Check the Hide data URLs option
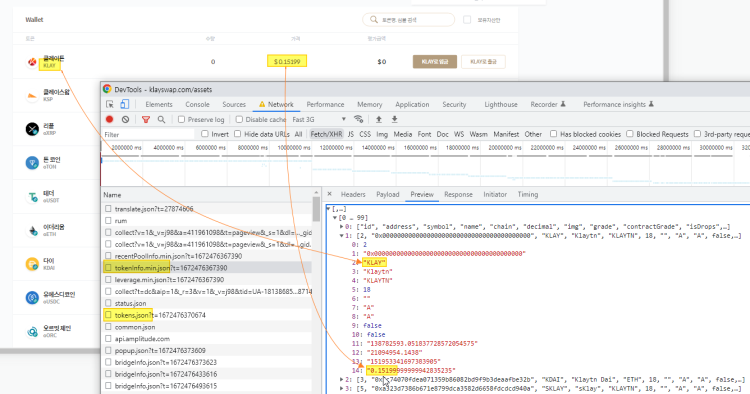 [237, 134]
